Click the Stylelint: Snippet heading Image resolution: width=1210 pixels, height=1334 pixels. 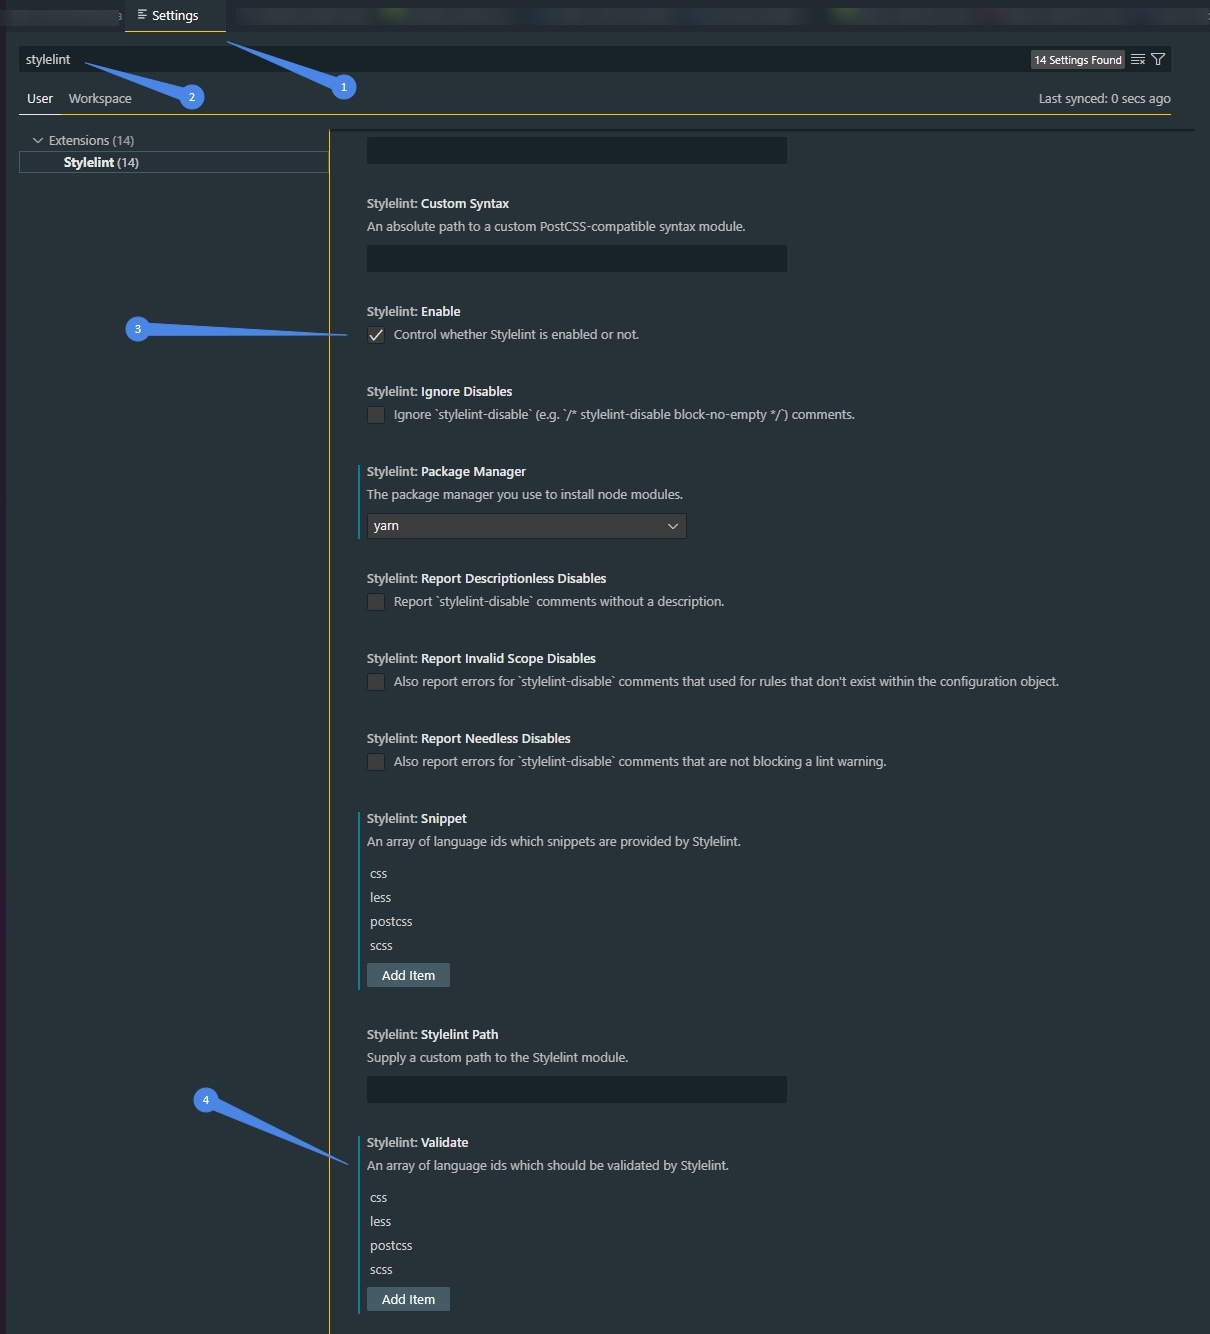pyautogui.click(x=416, y=818)
